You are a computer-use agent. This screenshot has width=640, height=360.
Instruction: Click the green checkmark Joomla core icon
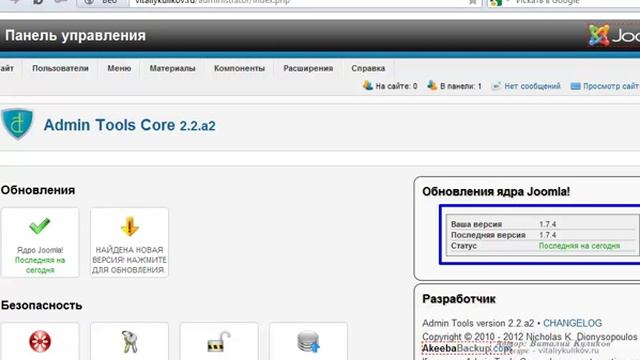pyautogui.click(x=40, y=226)
